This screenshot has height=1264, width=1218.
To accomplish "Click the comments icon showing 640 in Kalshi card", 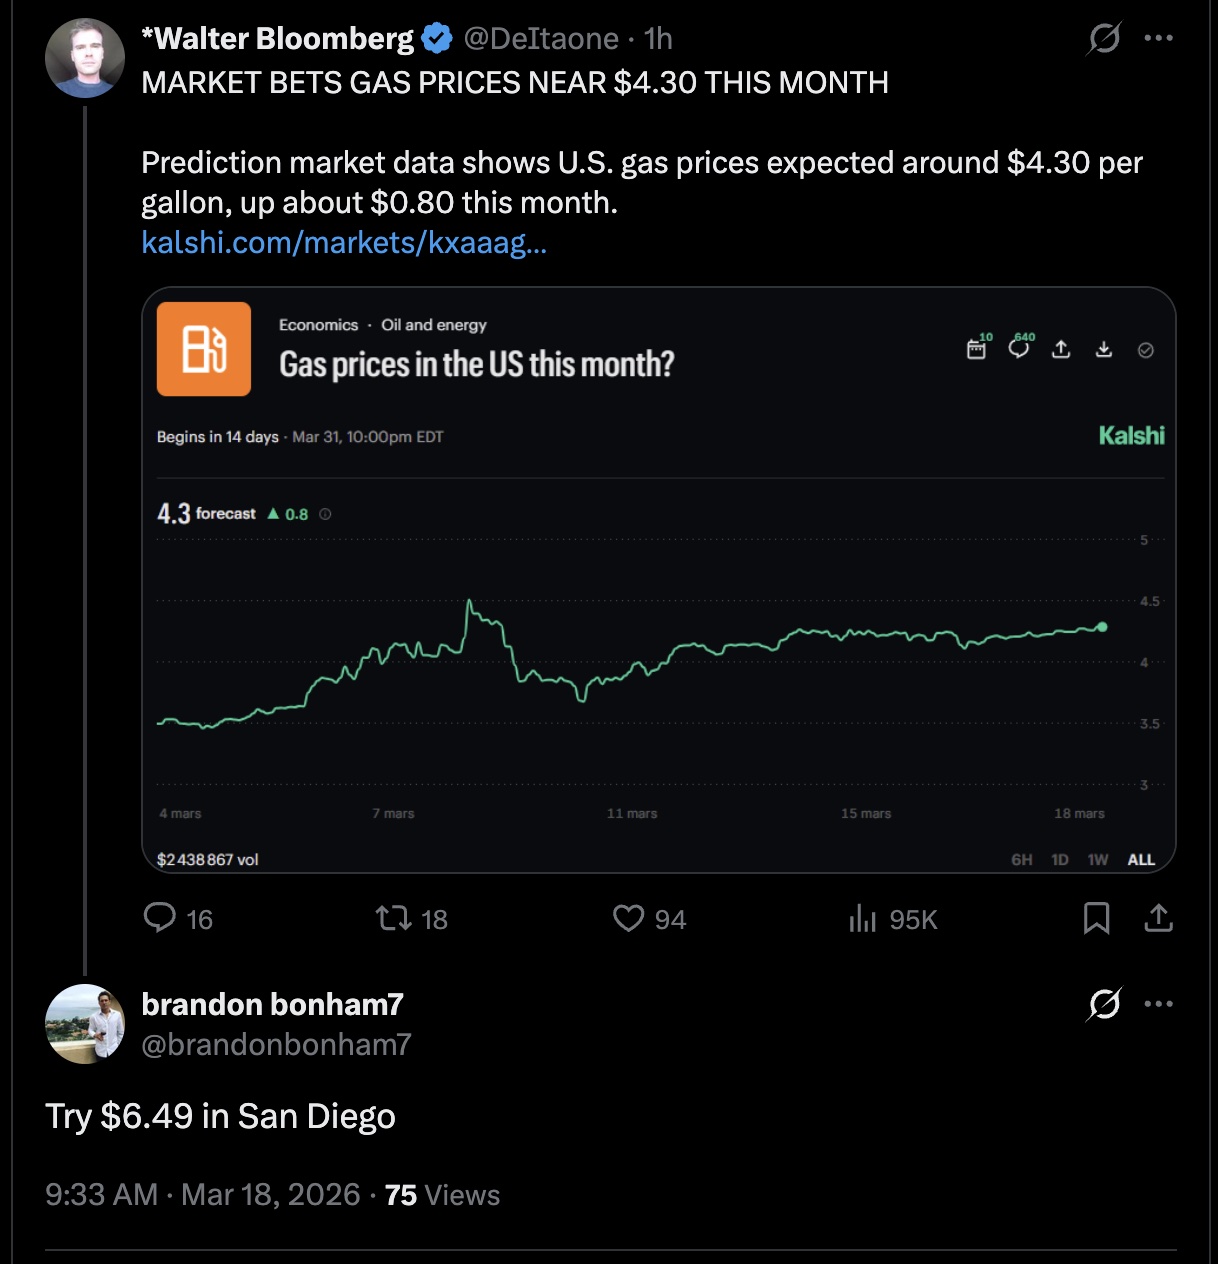I will pyautogui.click(x=1019, y=349).
